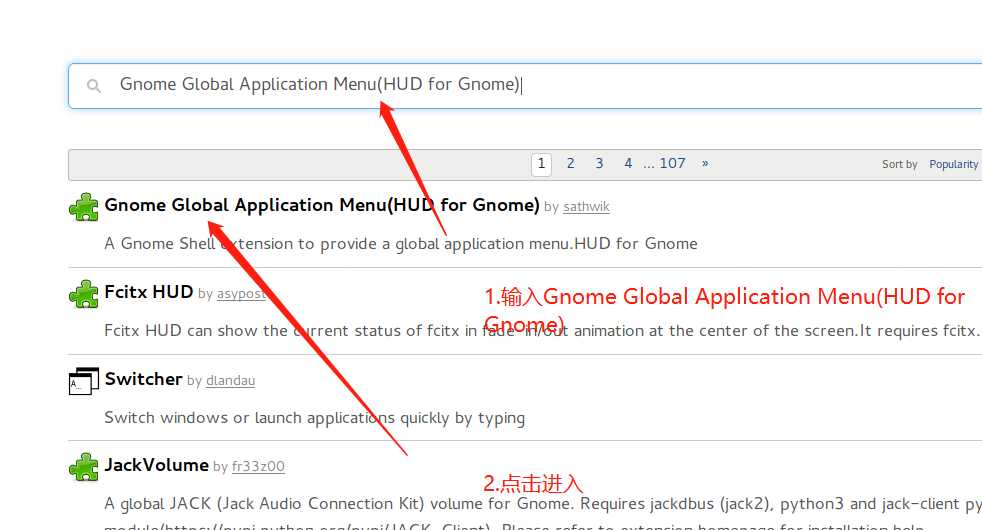Click the Switcher extension window icon
The height and width of the screenshot is (530, 982).
[84, 381]
